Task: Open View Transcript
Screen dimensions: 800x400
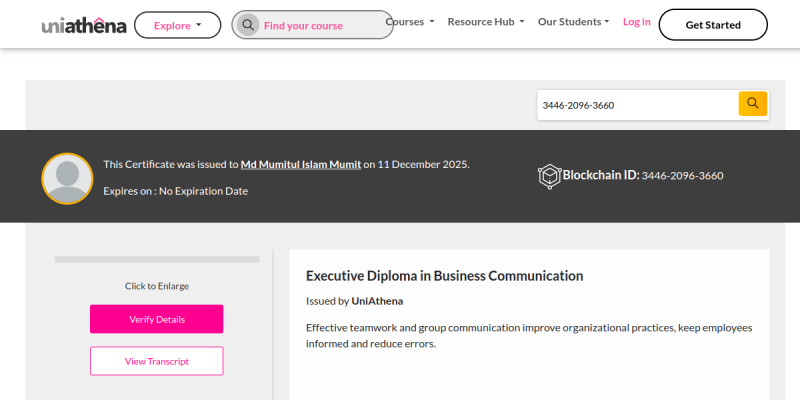Action: tap(157, 361)
